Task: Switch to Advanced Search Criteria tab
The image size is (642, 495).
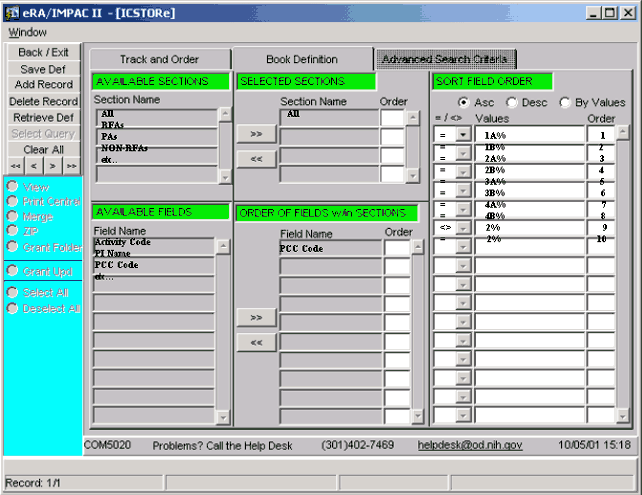Action: click(445, 59)
